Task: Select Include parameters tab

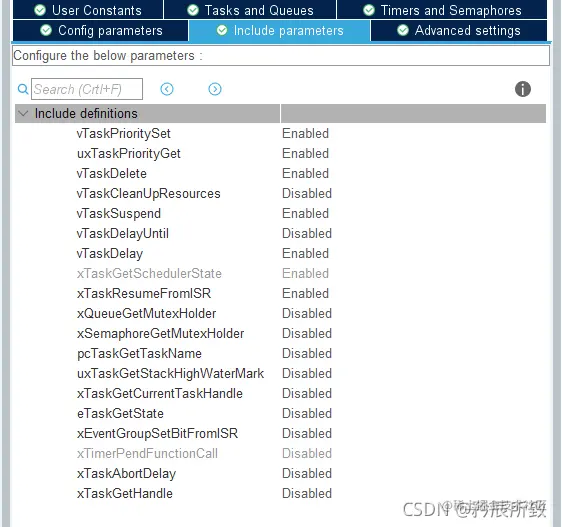Action: 280,30
